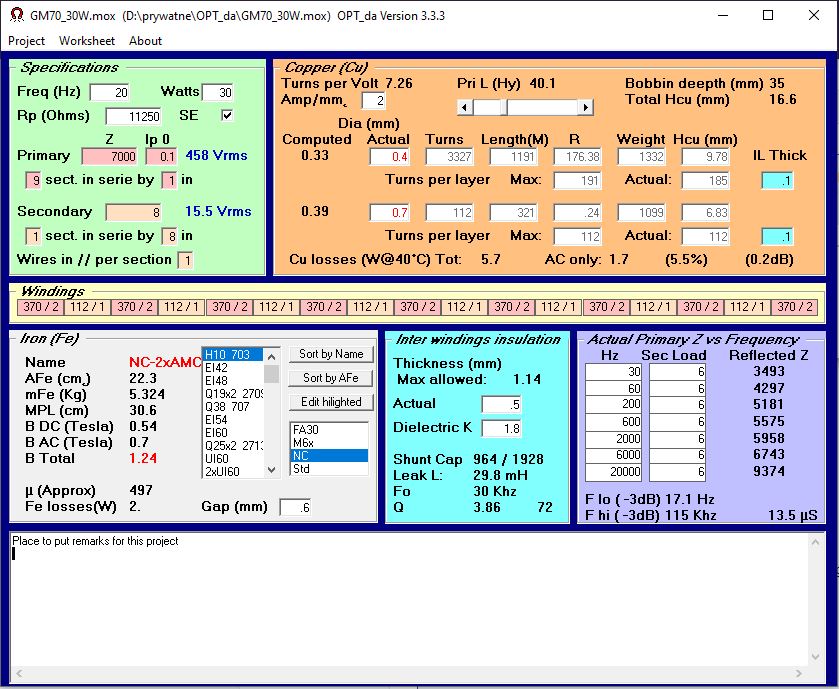
Task: Click the first 370 / 2 winding cell
Action: (41, 307)
